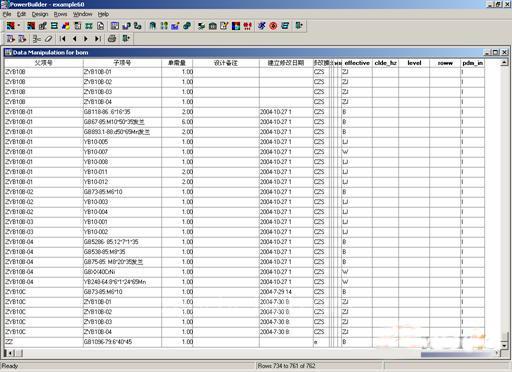
Task: Select cell YB10-001 in the 子项号 column
Action: 122,222
